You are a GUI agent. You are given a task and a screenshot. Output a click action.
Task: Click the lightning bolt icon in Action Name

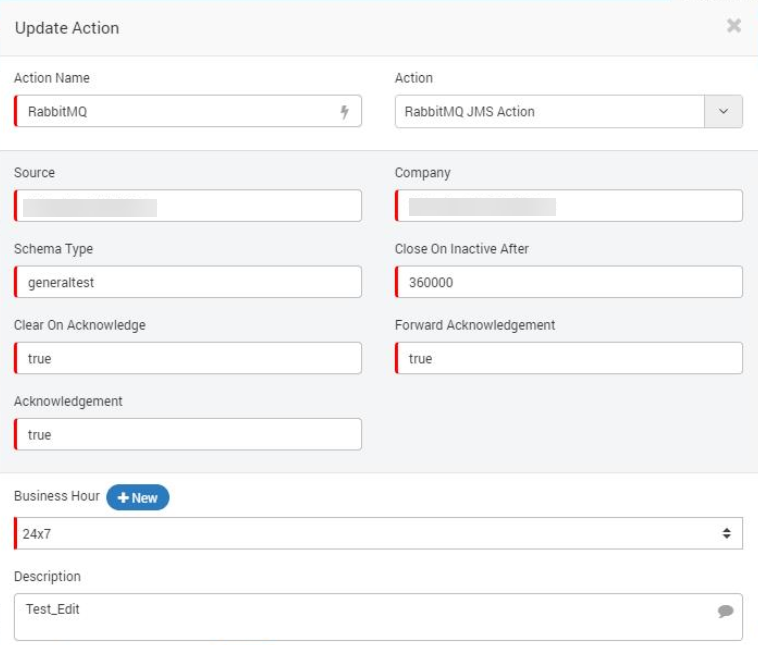pos(344,112)
